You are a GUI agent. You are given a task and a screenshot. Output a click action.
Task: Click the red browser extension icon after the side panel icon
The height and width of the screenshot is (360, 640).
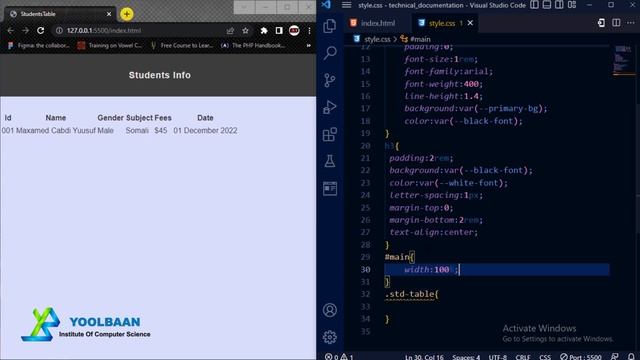click(x=294, y=31)
